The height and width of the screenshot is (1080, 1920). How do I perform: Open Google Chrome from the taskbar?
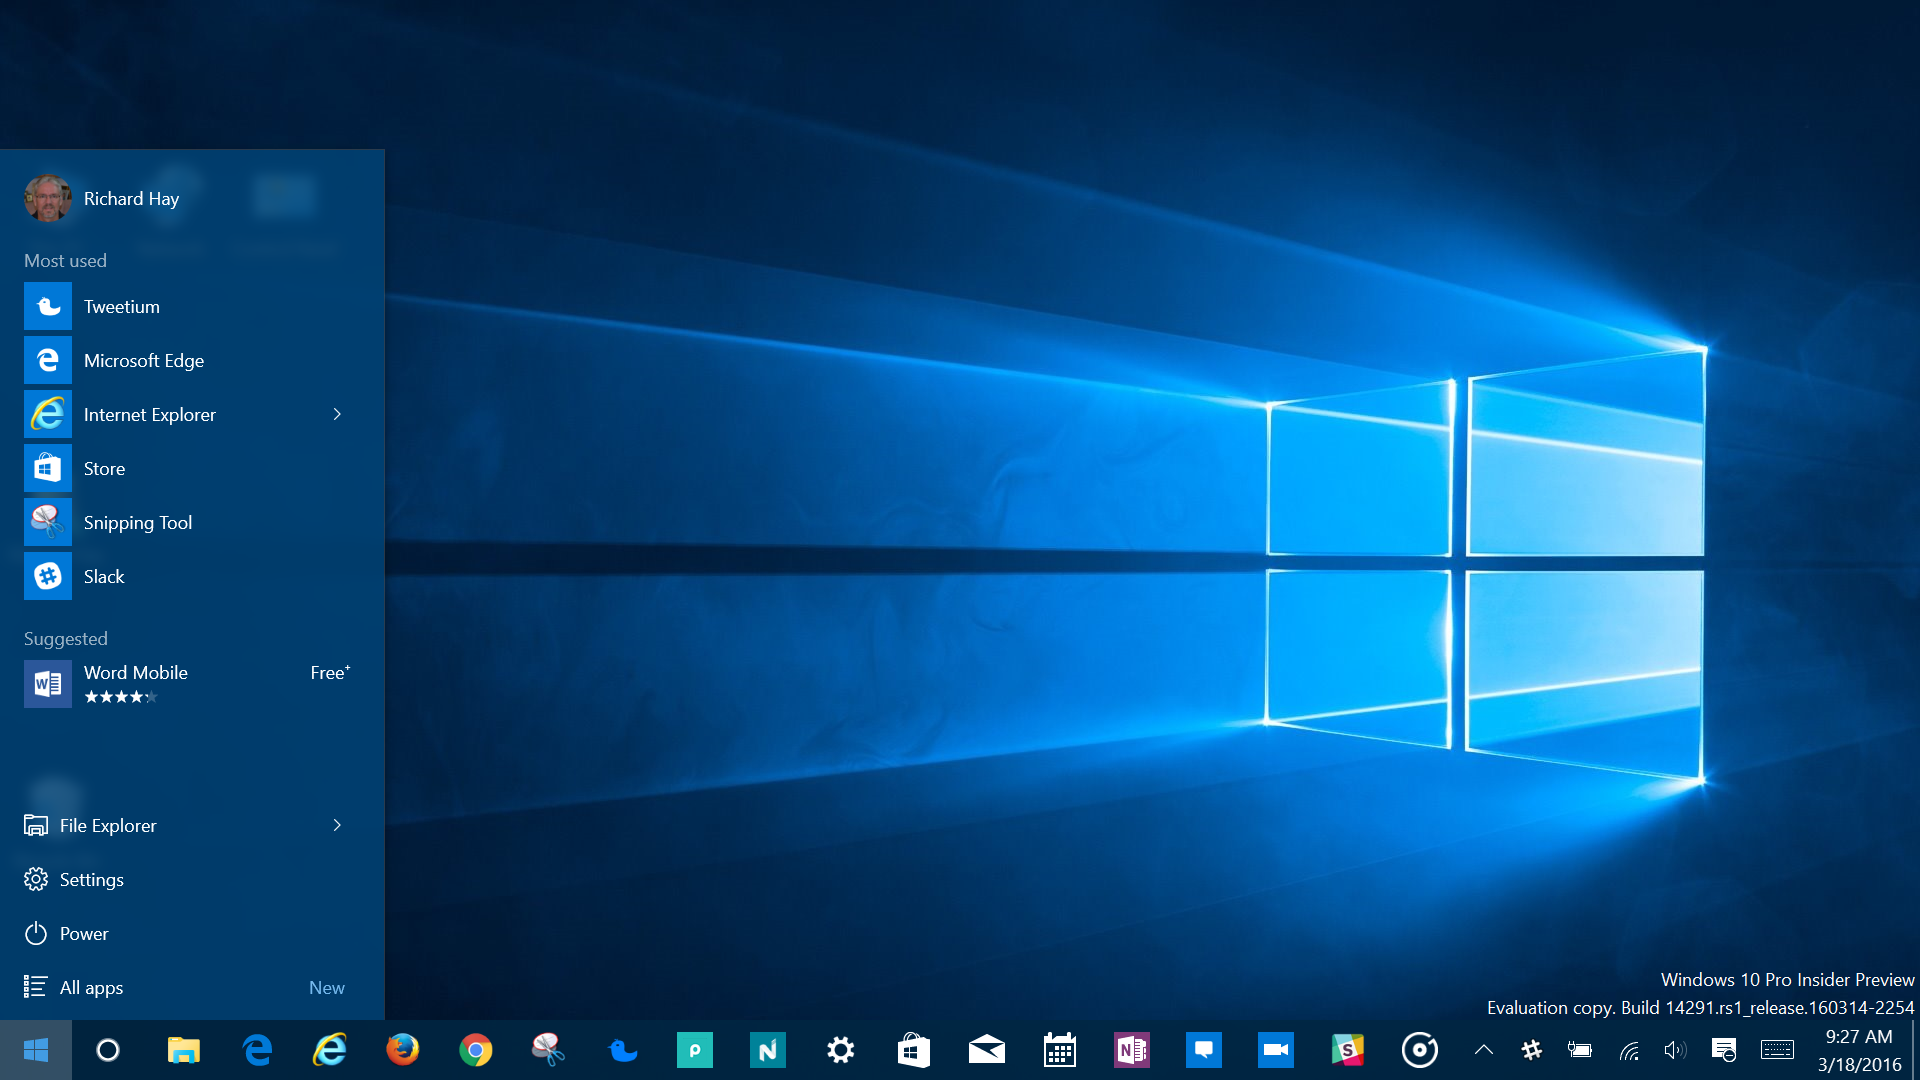pyautogui.click(x=475, y=1050)
